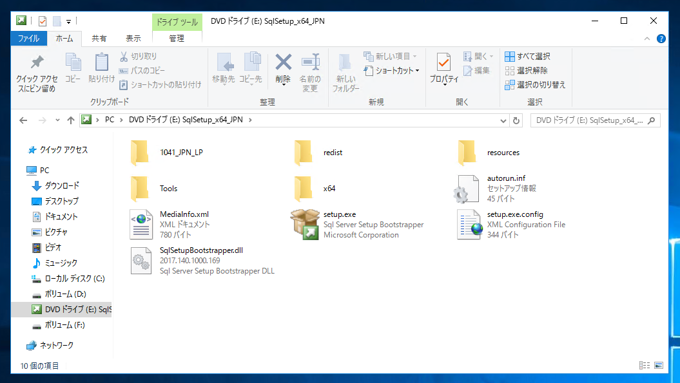
Task: Switch to large icons view in status bar
Action: [x=659, y=366]
